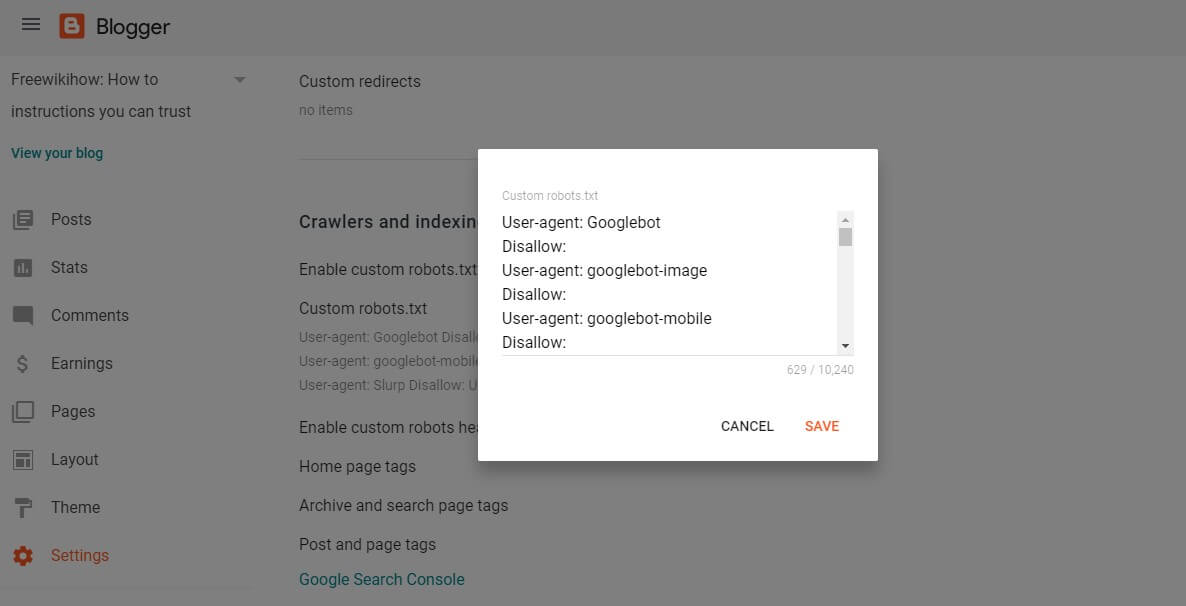The width and height of the screenshot is (1186, 606).
Task: Expand the blog selector dropdown arrow
Action: 238,78
